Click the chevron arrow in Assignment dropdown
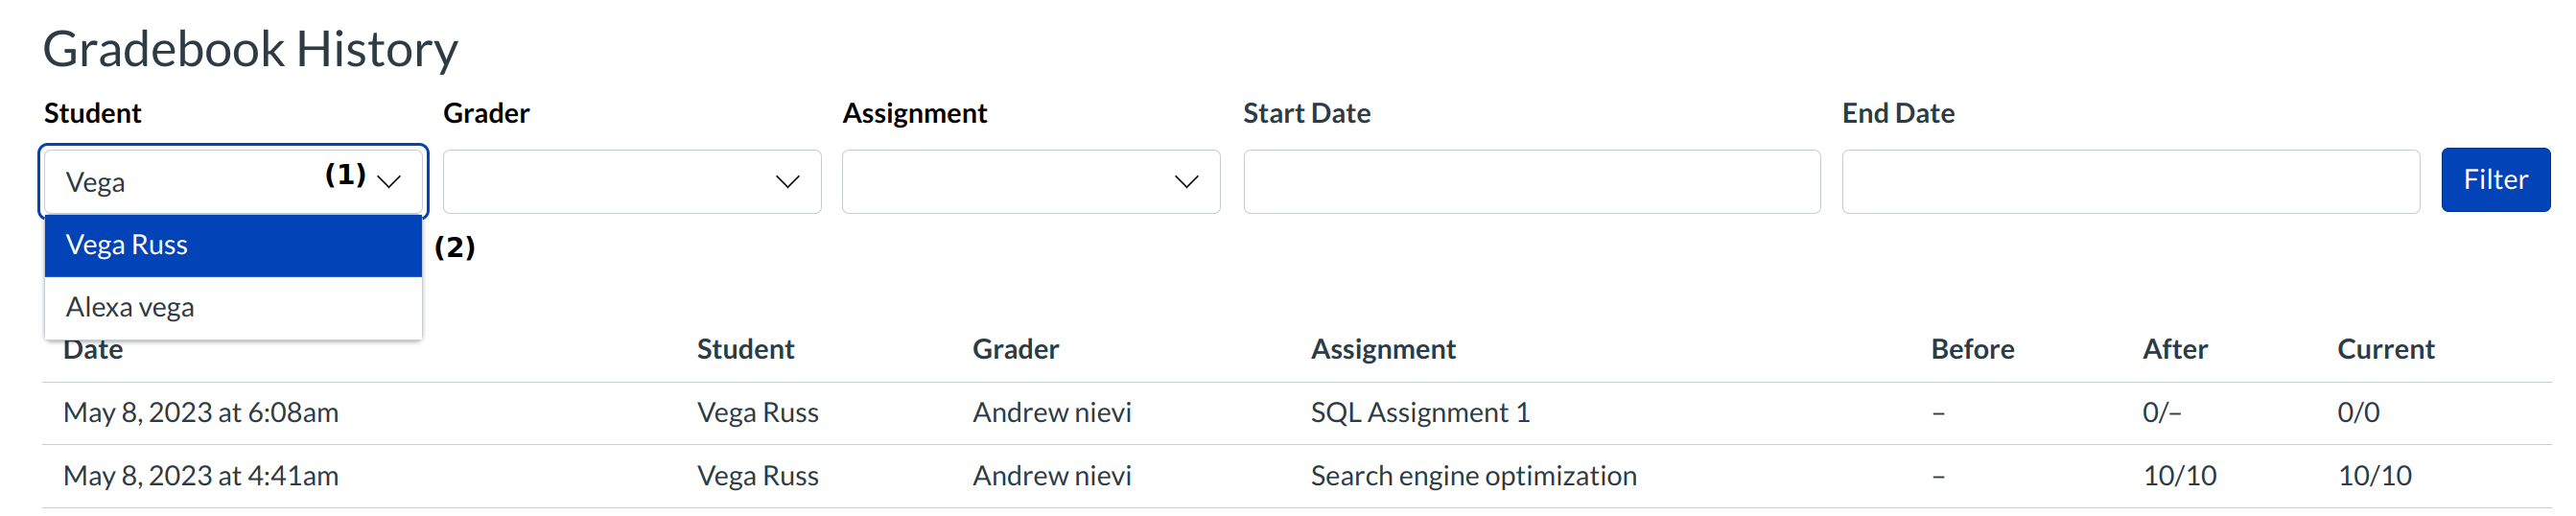2576x516 pixels. [1186, 182]
